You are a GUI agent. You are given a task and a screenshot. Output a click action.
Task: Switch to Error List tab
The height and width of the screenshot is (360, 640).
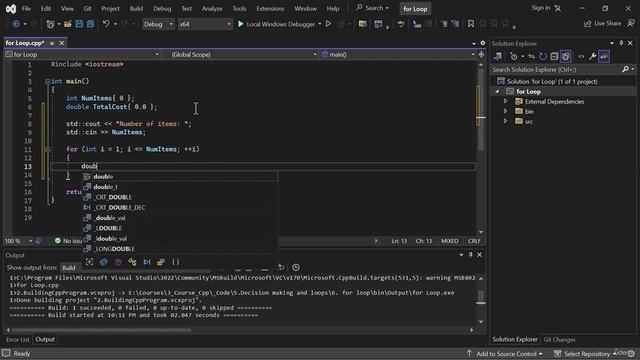click(x=18, y=339)
